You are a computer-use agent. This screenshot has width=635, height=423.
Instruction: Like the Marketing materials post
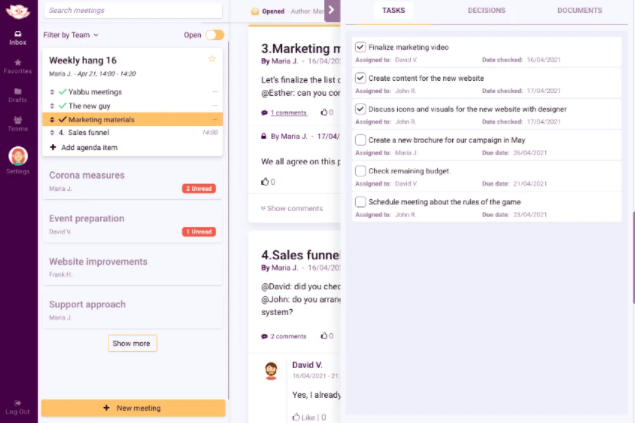coord(324,112)
